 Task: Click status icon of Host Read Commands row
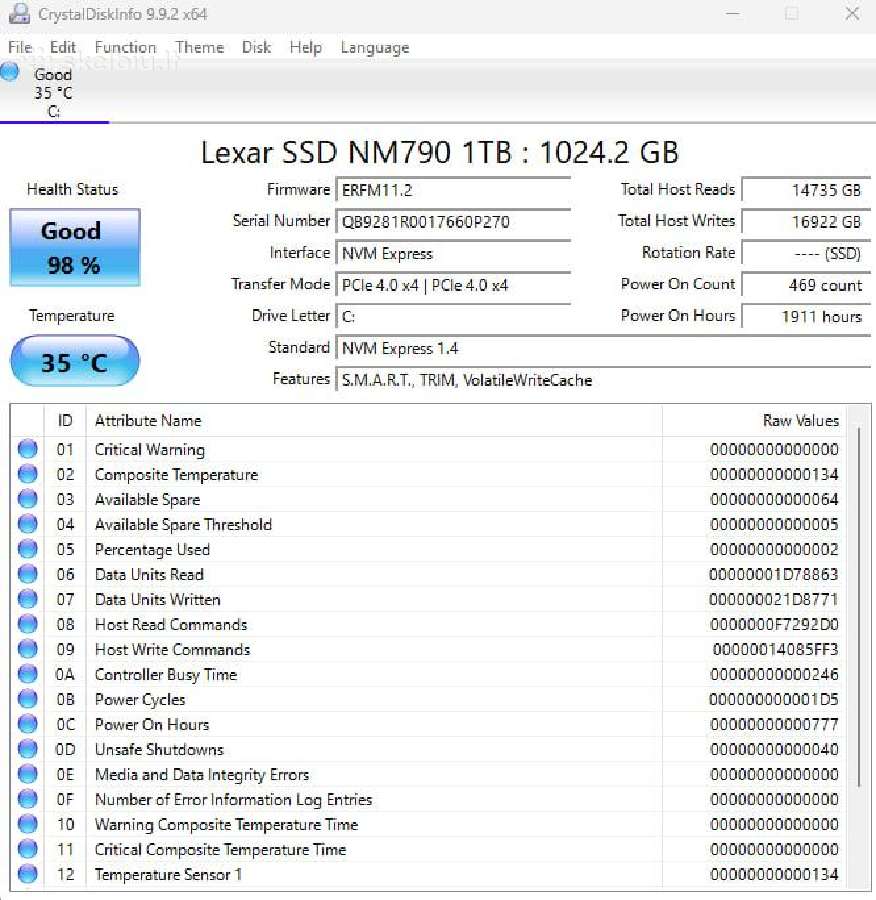[28, 624]
